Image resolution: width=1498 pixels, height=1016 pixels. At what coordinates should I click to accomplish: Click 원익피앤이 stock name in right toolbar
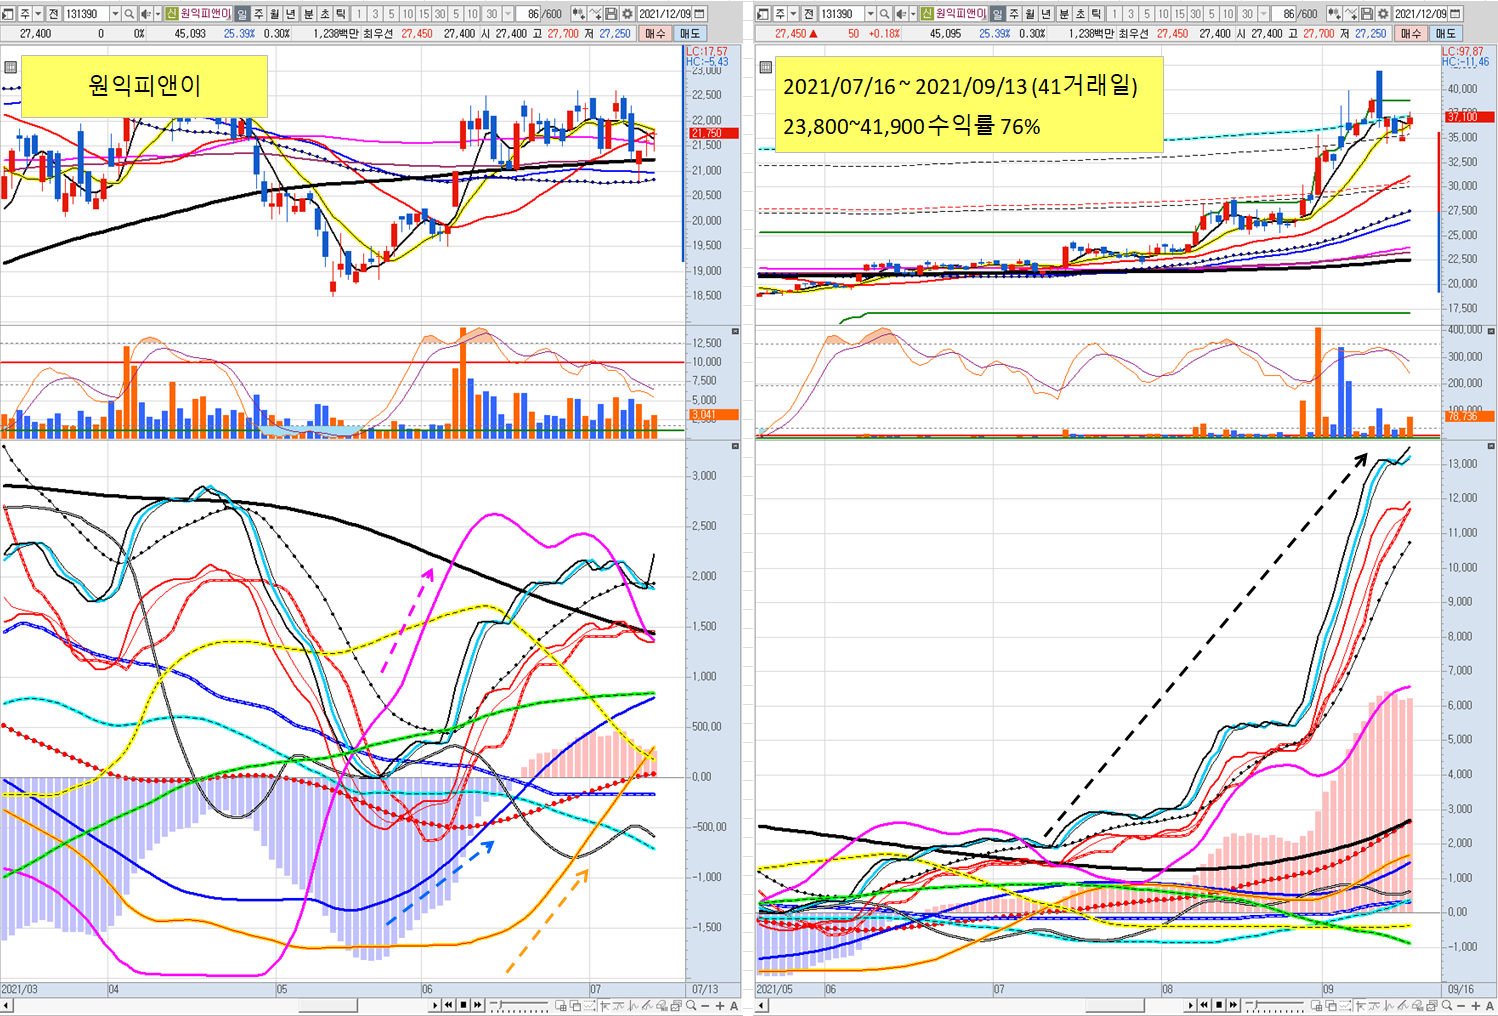click(x=960, y=14)
